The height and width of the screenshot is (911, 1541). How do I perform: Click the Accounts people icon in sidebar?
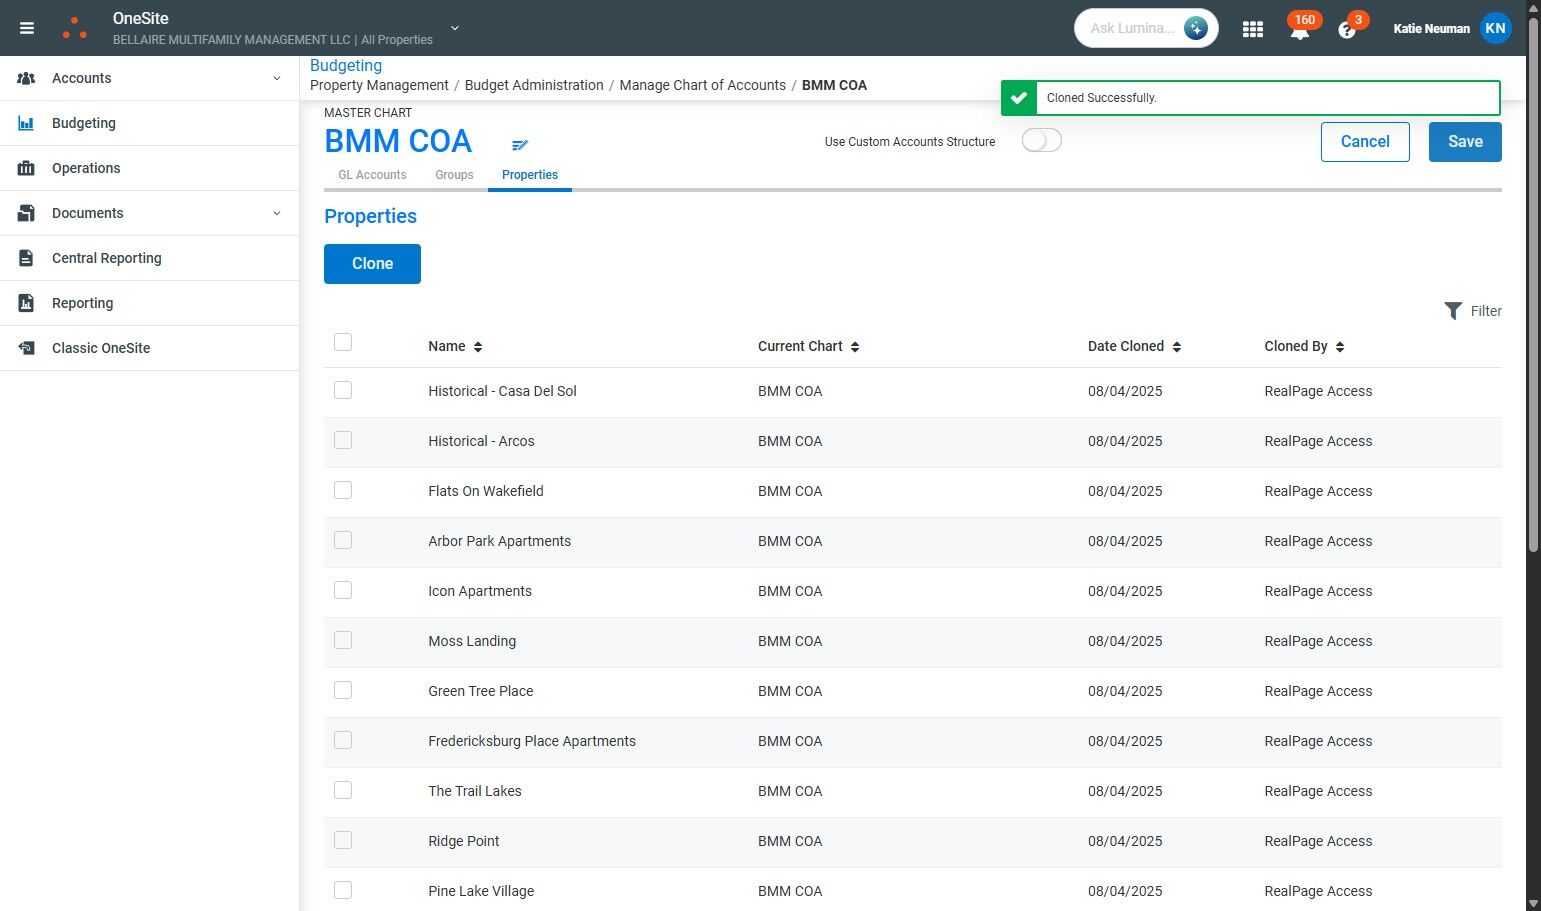[26, 78]
